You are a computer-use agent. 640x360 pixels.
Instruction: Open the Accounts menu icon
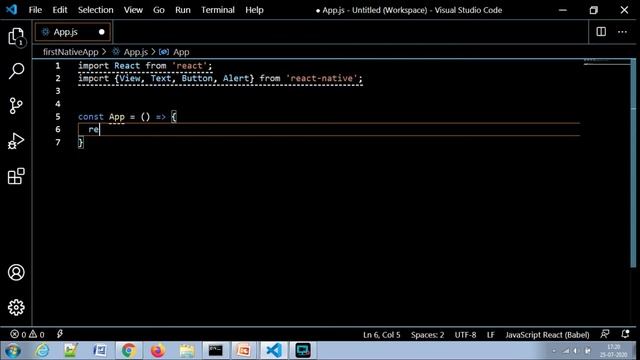(16, 272)
